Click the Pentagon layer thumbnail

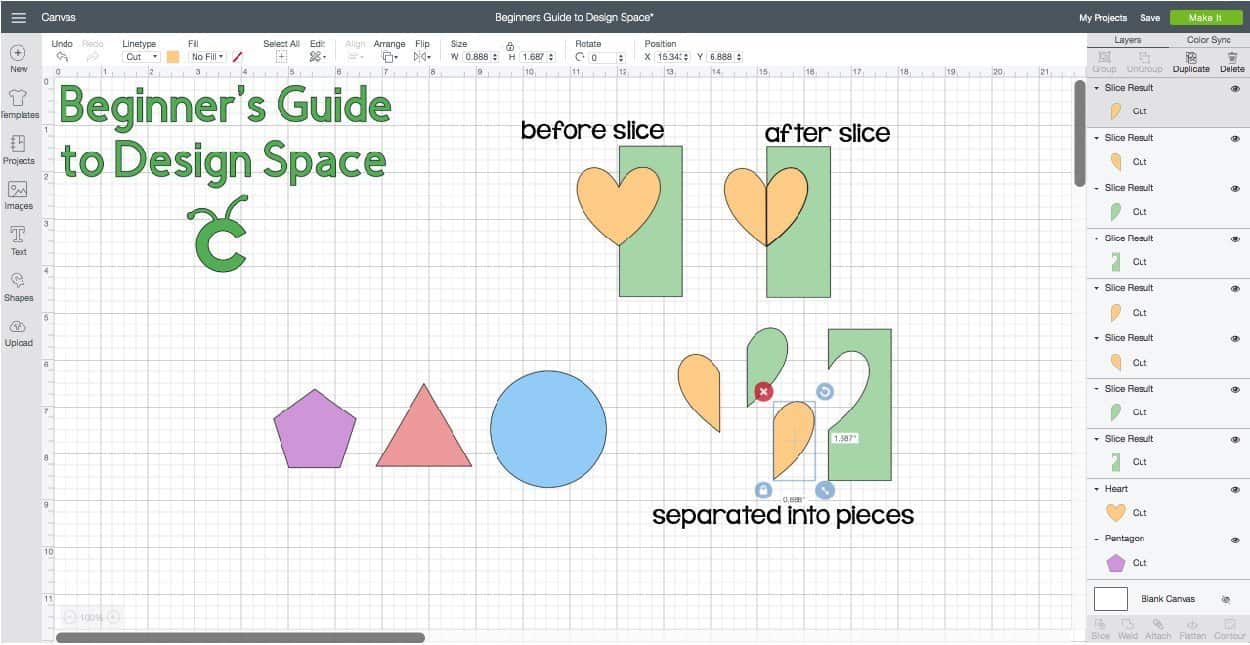[x=1115, y=562]
